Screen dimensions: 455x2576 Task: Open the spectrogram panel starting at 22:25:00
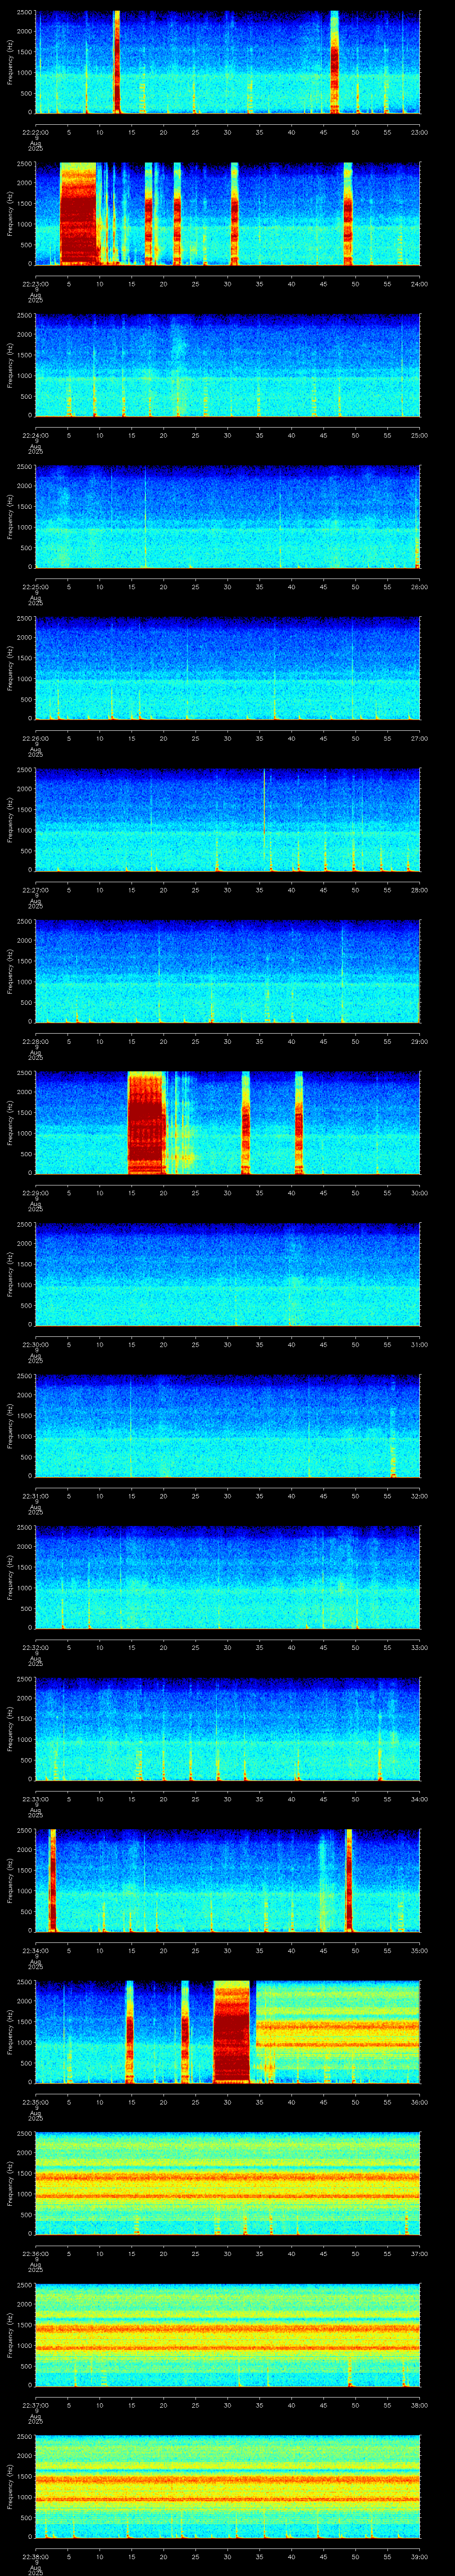227,517
